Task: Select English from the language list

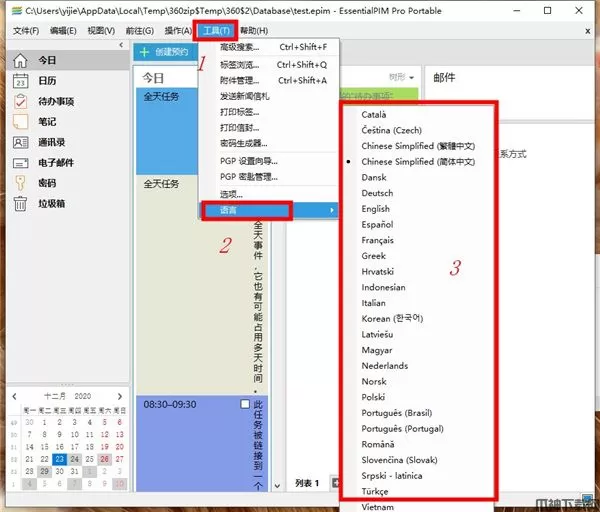Action: 376,209
